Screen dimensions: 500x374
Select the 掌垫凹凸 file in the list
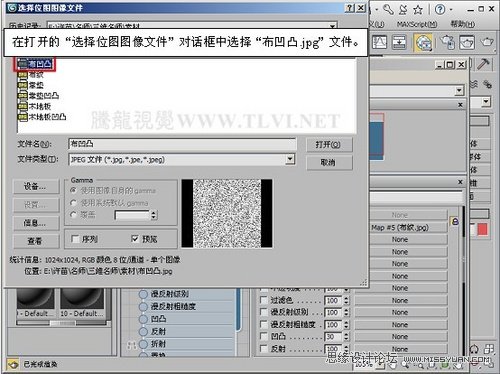[x=39, y=96]
